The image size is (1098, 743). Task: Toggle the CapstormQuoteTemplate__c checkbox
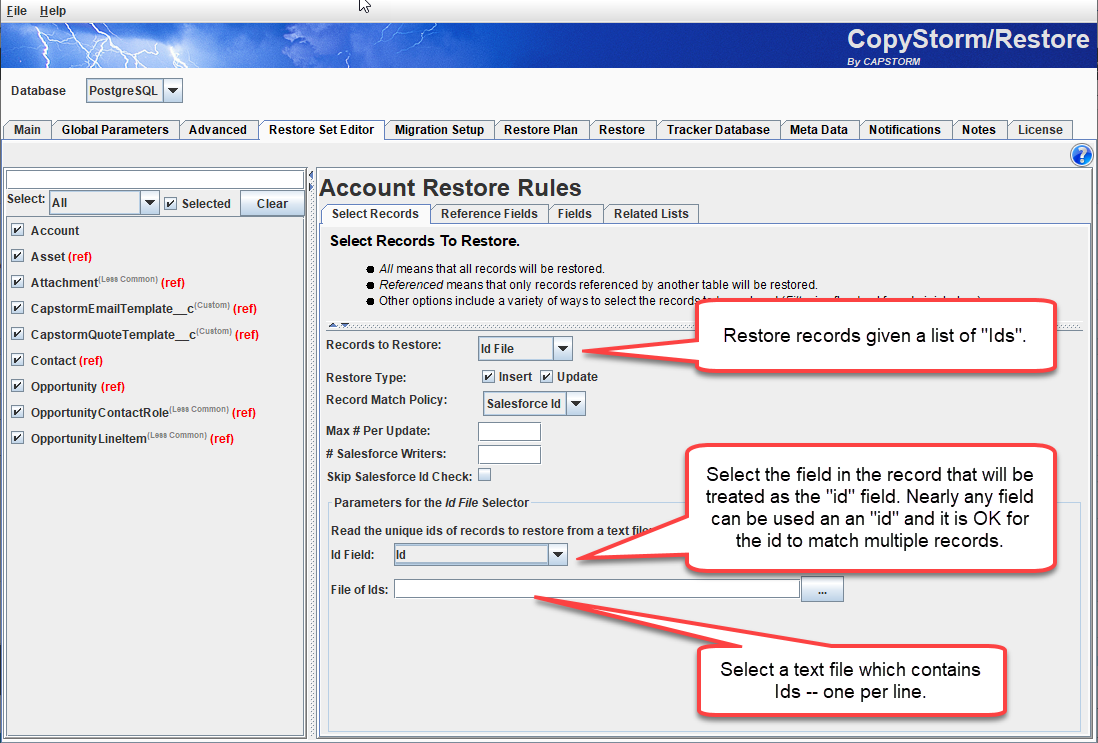[18, 333]
